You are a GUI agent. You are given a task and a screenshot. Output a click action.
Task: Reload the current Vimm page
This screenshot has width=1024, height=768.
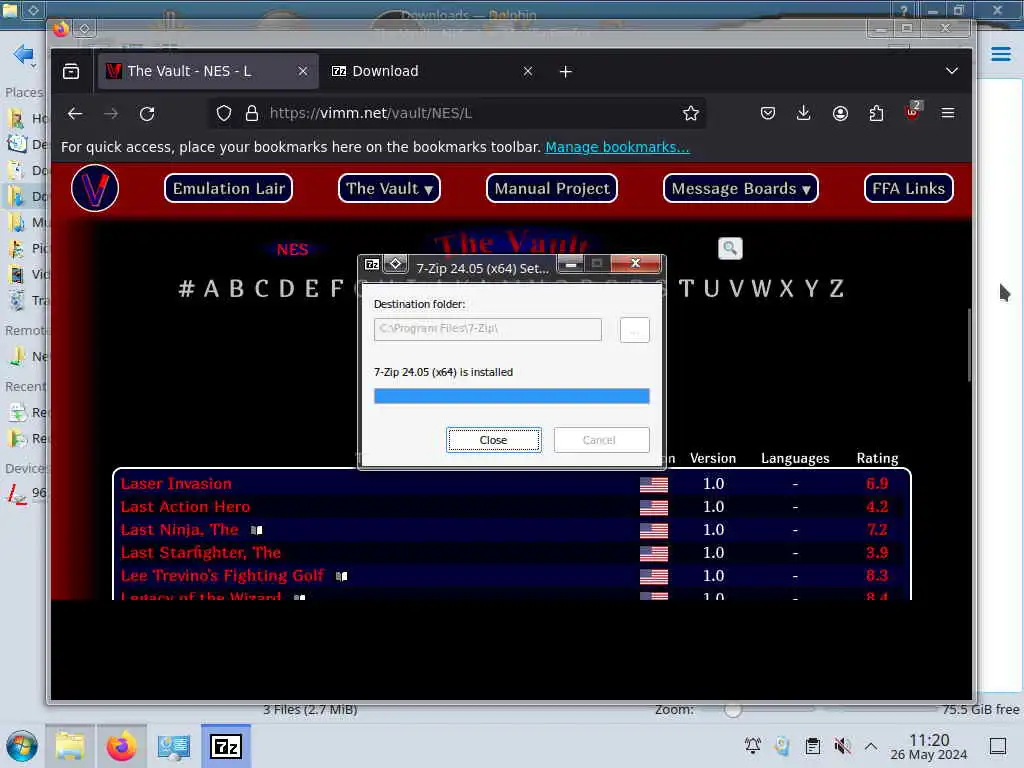point(147,114)
